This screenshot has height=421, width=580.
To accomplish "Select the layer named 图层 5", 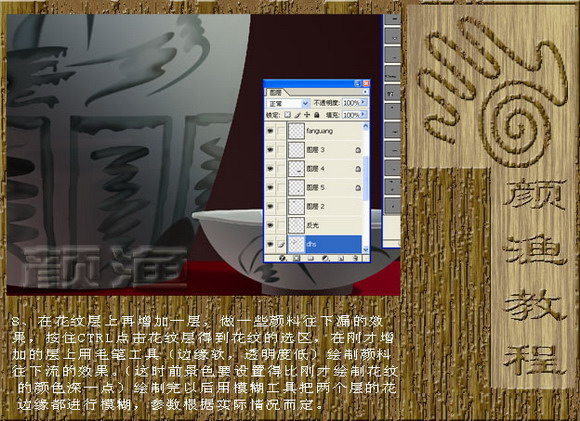I will pos(316,188).
